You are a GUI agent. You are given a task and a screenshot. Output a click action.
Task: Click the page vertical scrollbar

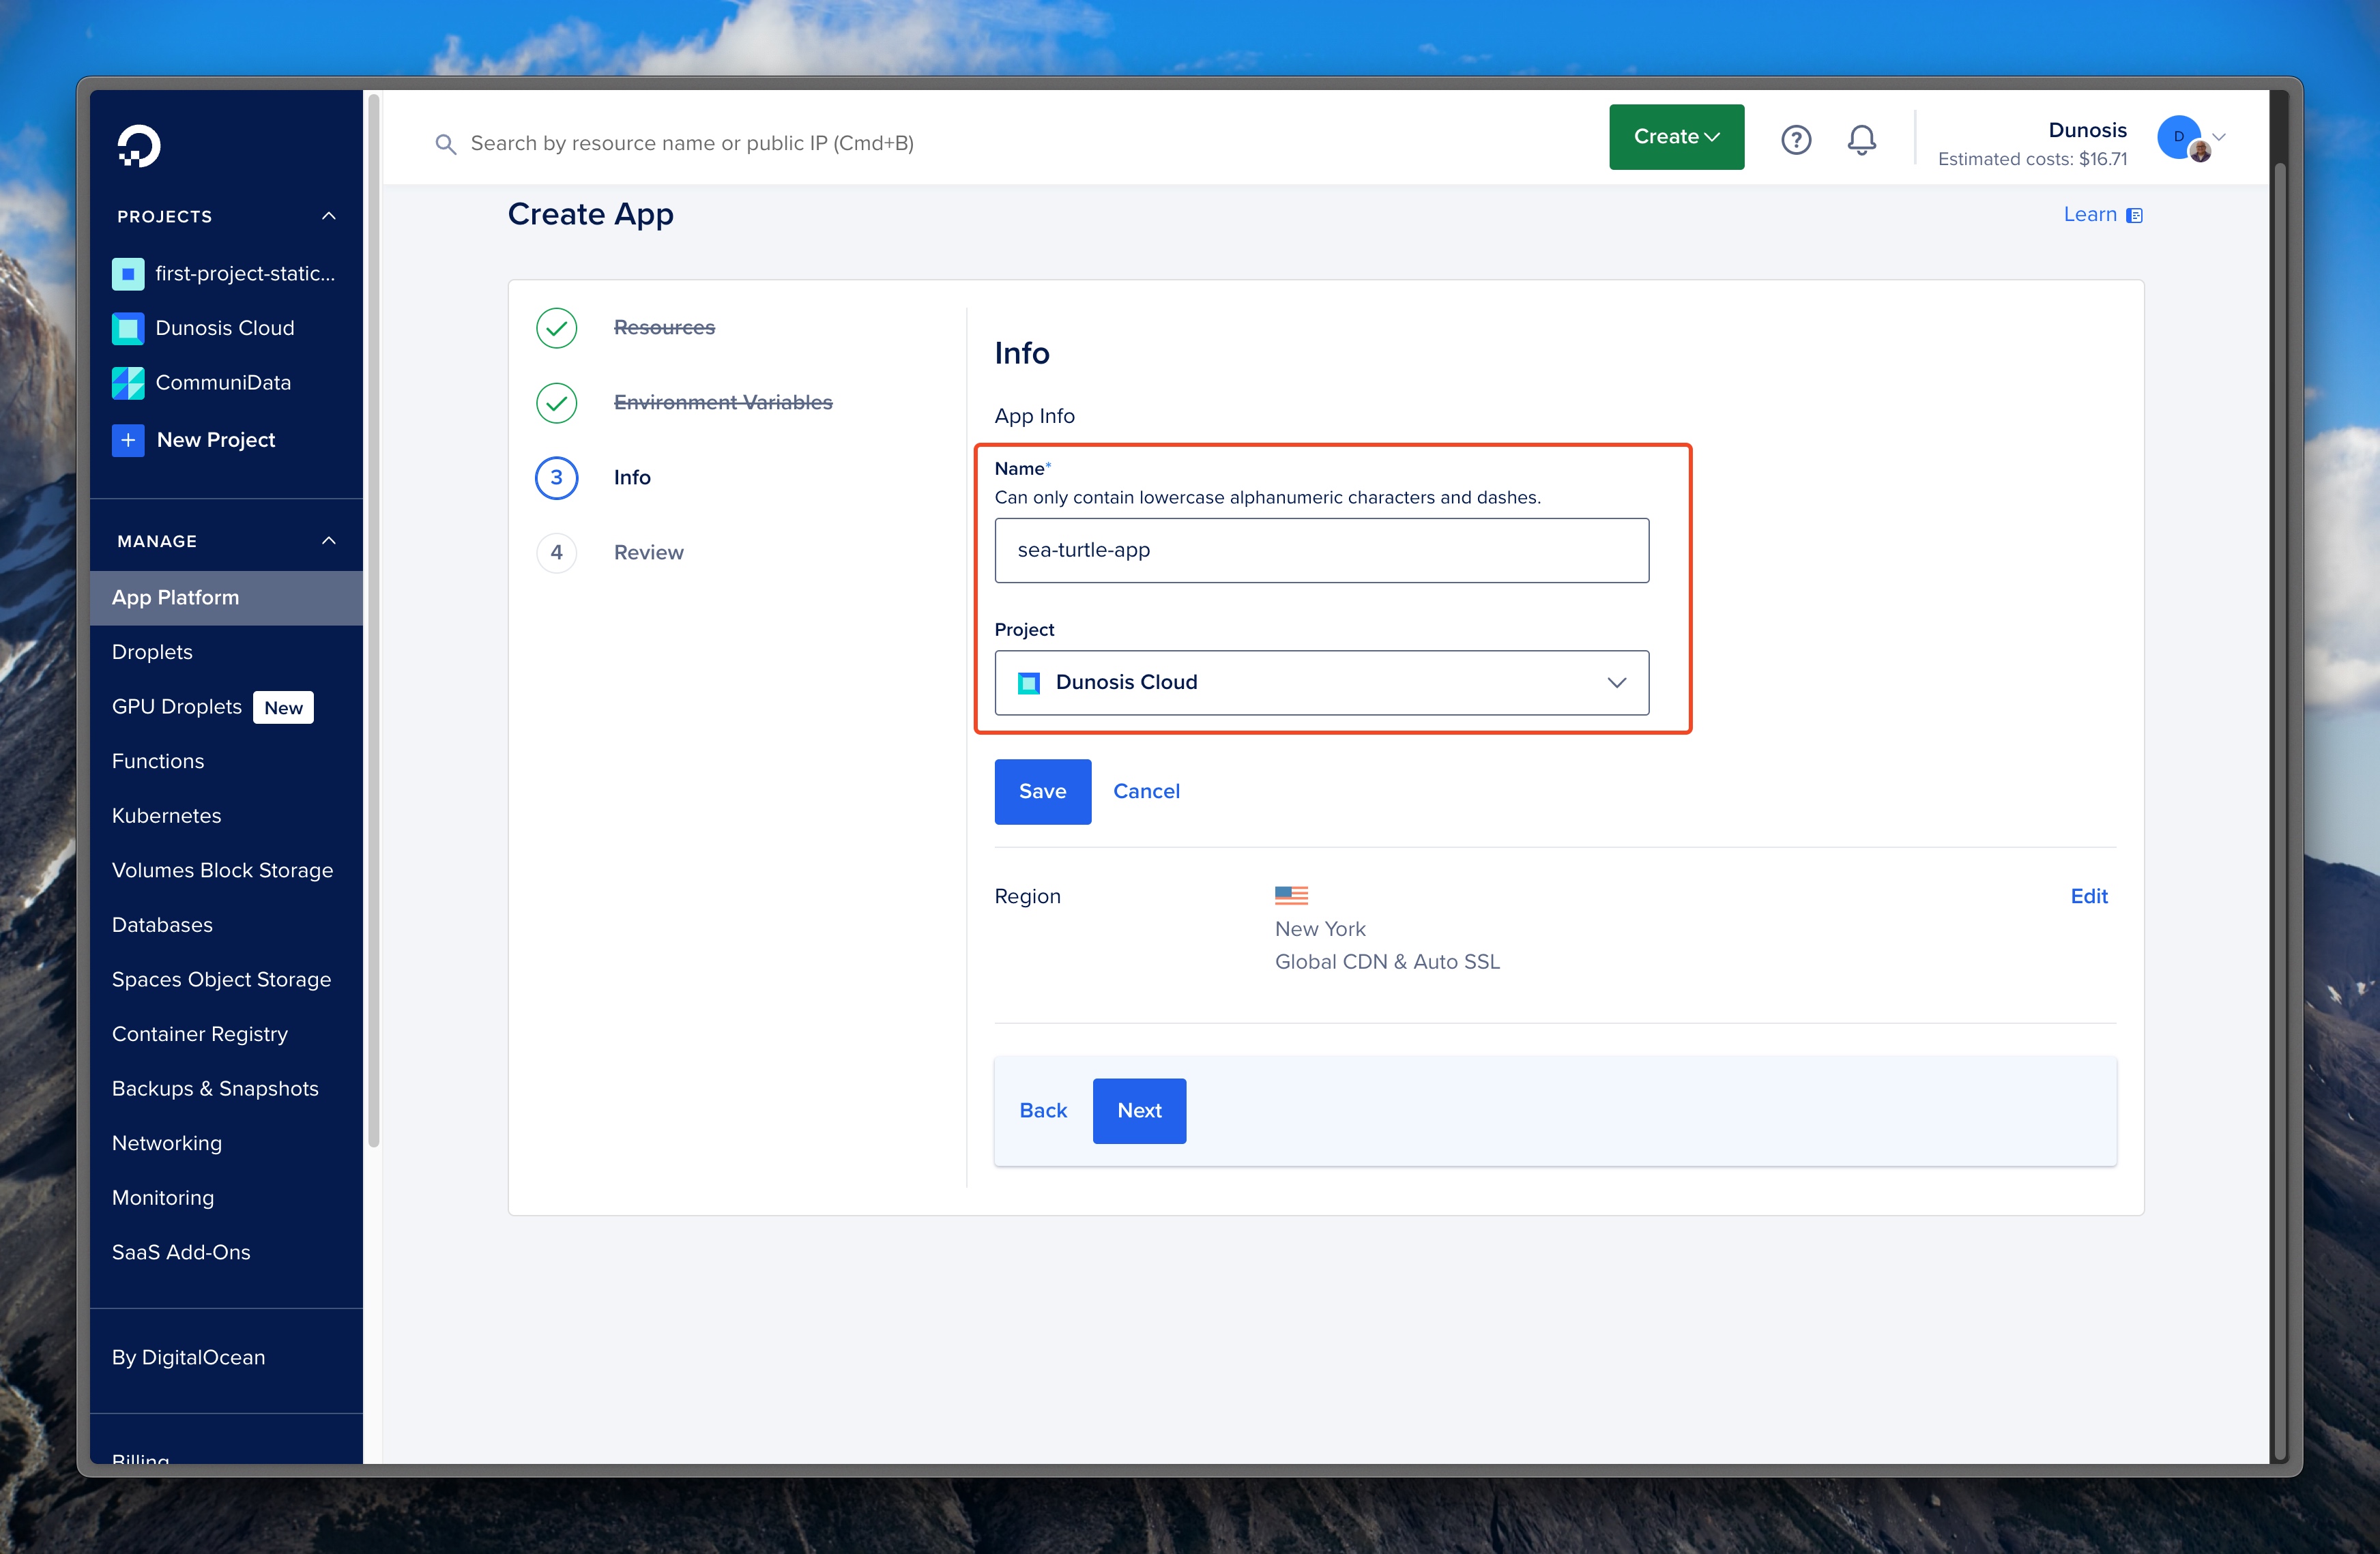click(x=2279, y=810)
